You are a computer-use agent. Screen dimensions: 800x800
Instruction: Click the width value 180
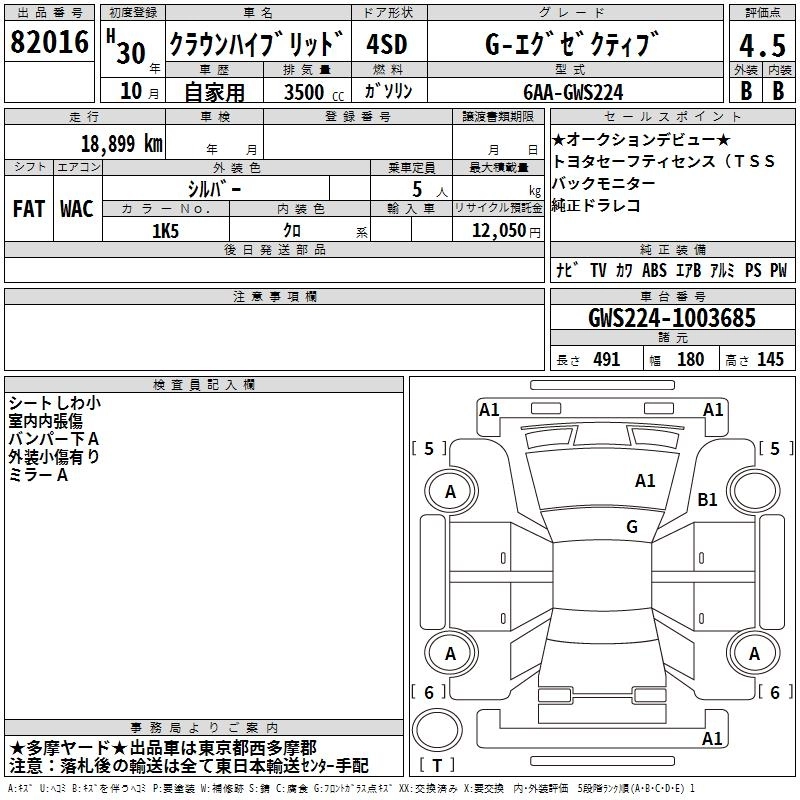[x=690, y=359]
